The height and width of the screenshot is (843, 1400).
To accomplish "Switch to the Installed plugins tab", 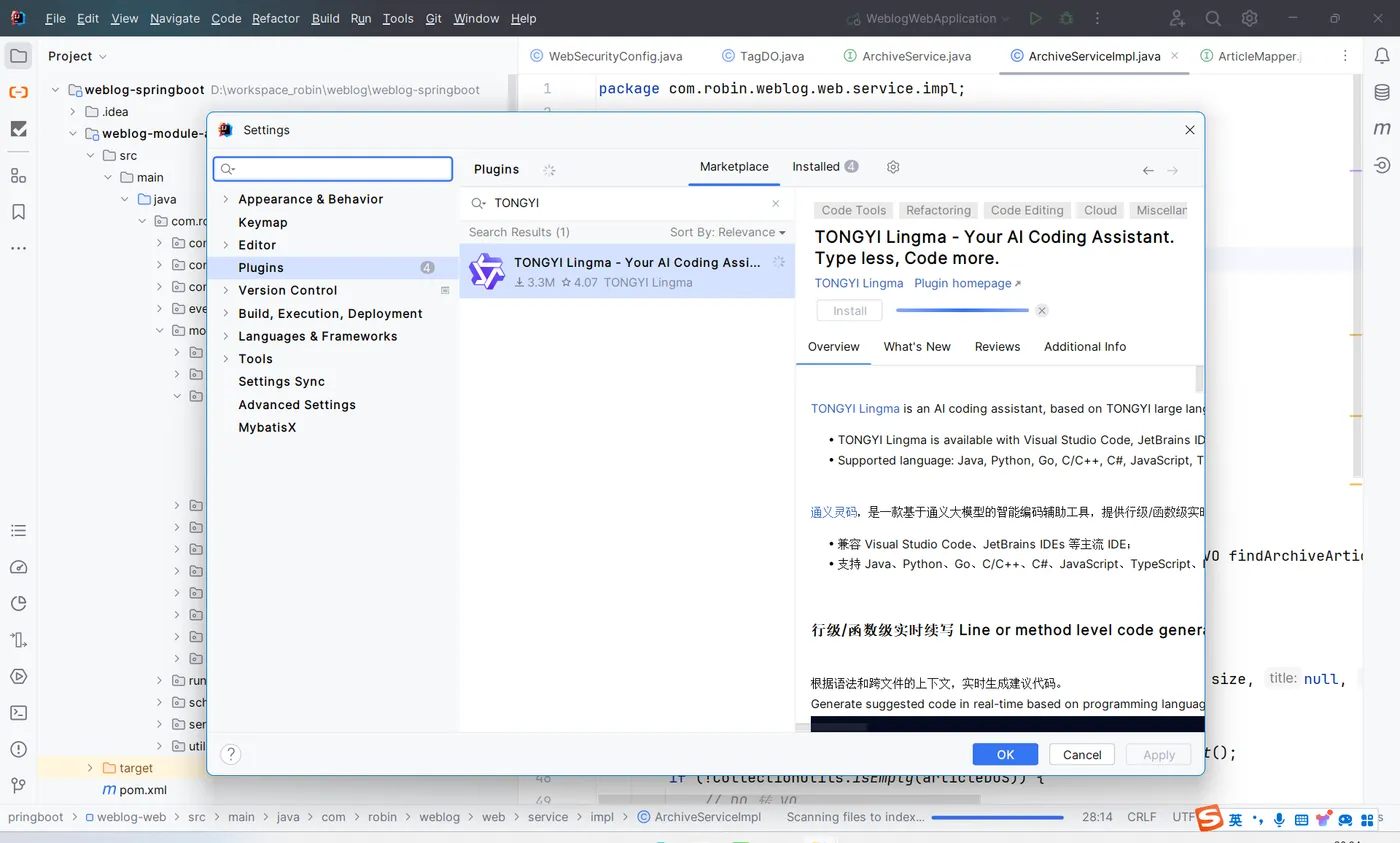I will [x=825, y=167].
